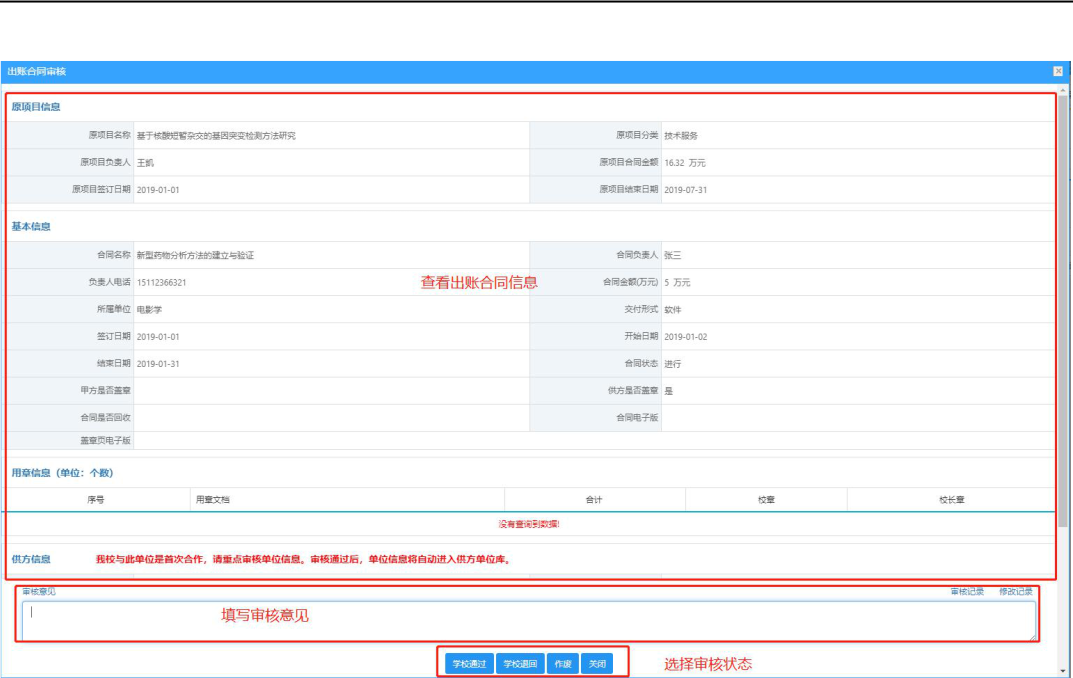Click the vertical scrollbar thumb
Viewport: 1073px width, 678px height.
pyautogui.click(x=1063, y=311)
